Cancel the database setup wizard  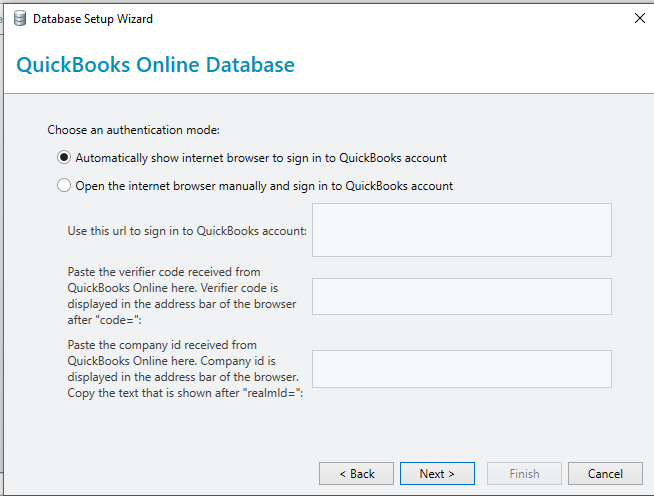click(605, 473)
